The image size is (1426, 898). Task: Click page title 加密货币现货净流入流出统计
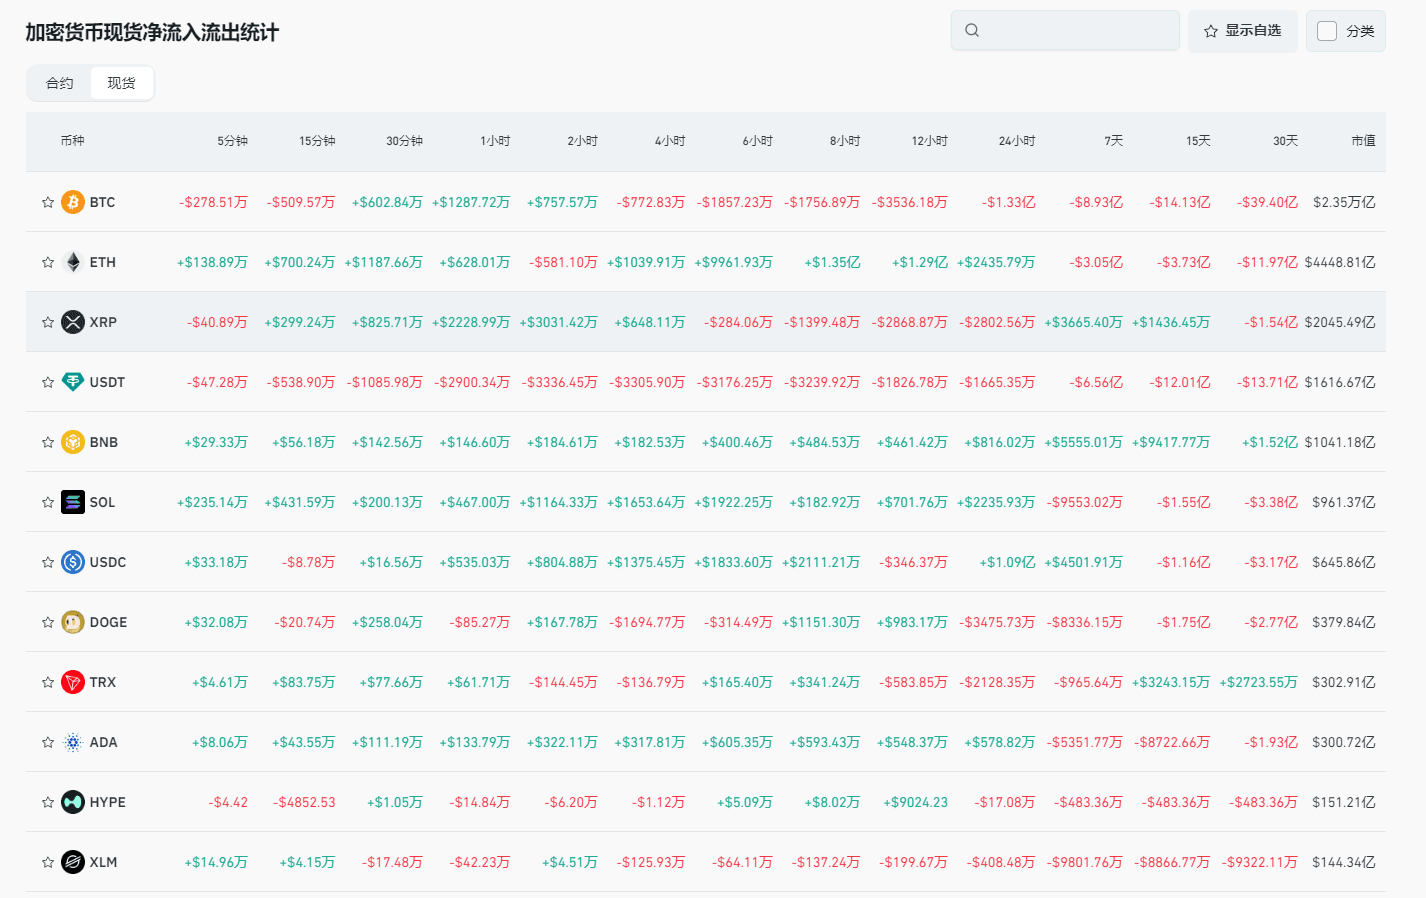(x=152, y=32)
